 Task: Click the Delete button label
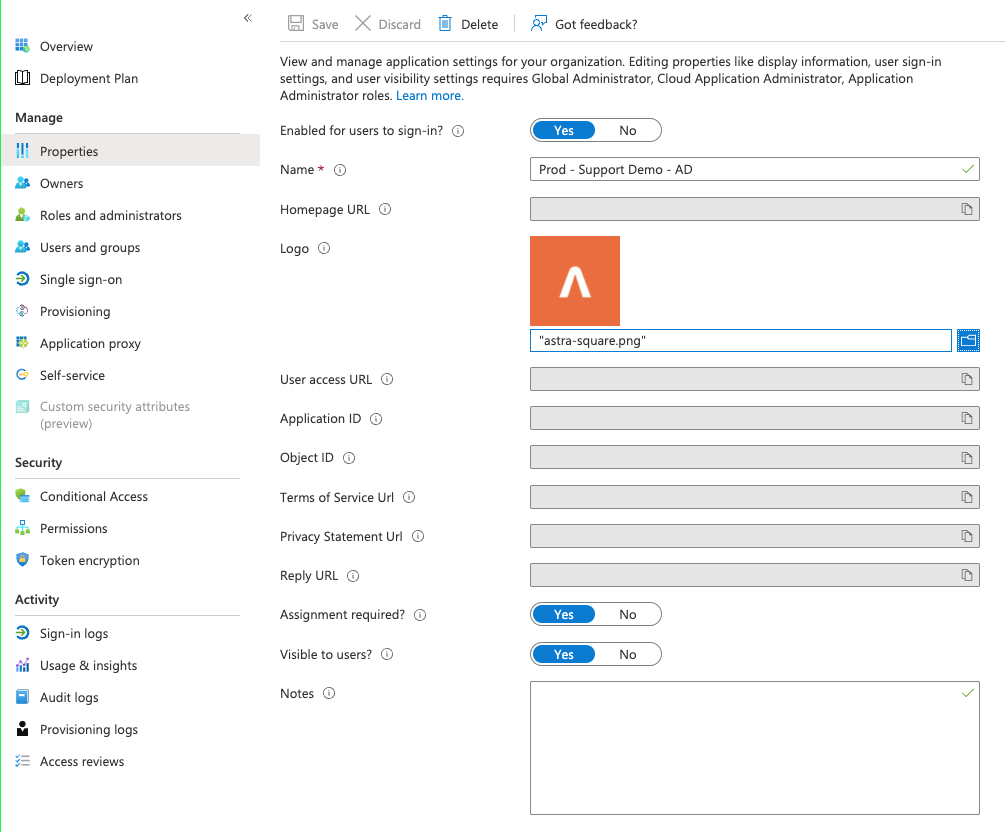point(479,24)
